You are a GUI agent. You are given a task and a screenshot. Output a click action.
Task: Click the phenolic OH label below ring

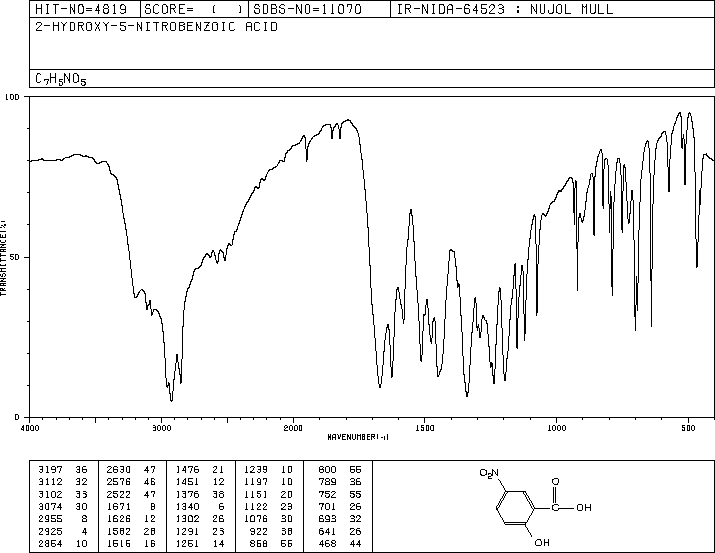tap(542, 543)
